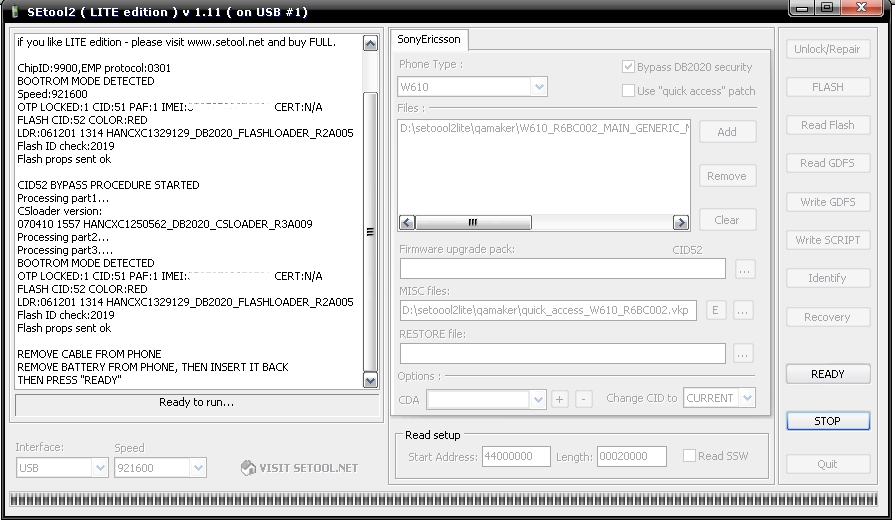Click the Add file button
This screenshot has height=521, width=895.
coord(727,132)
